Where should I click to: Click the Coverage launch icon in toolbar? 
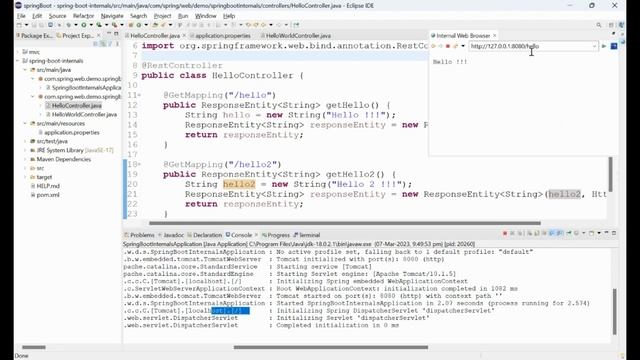(x=99, y=25)
